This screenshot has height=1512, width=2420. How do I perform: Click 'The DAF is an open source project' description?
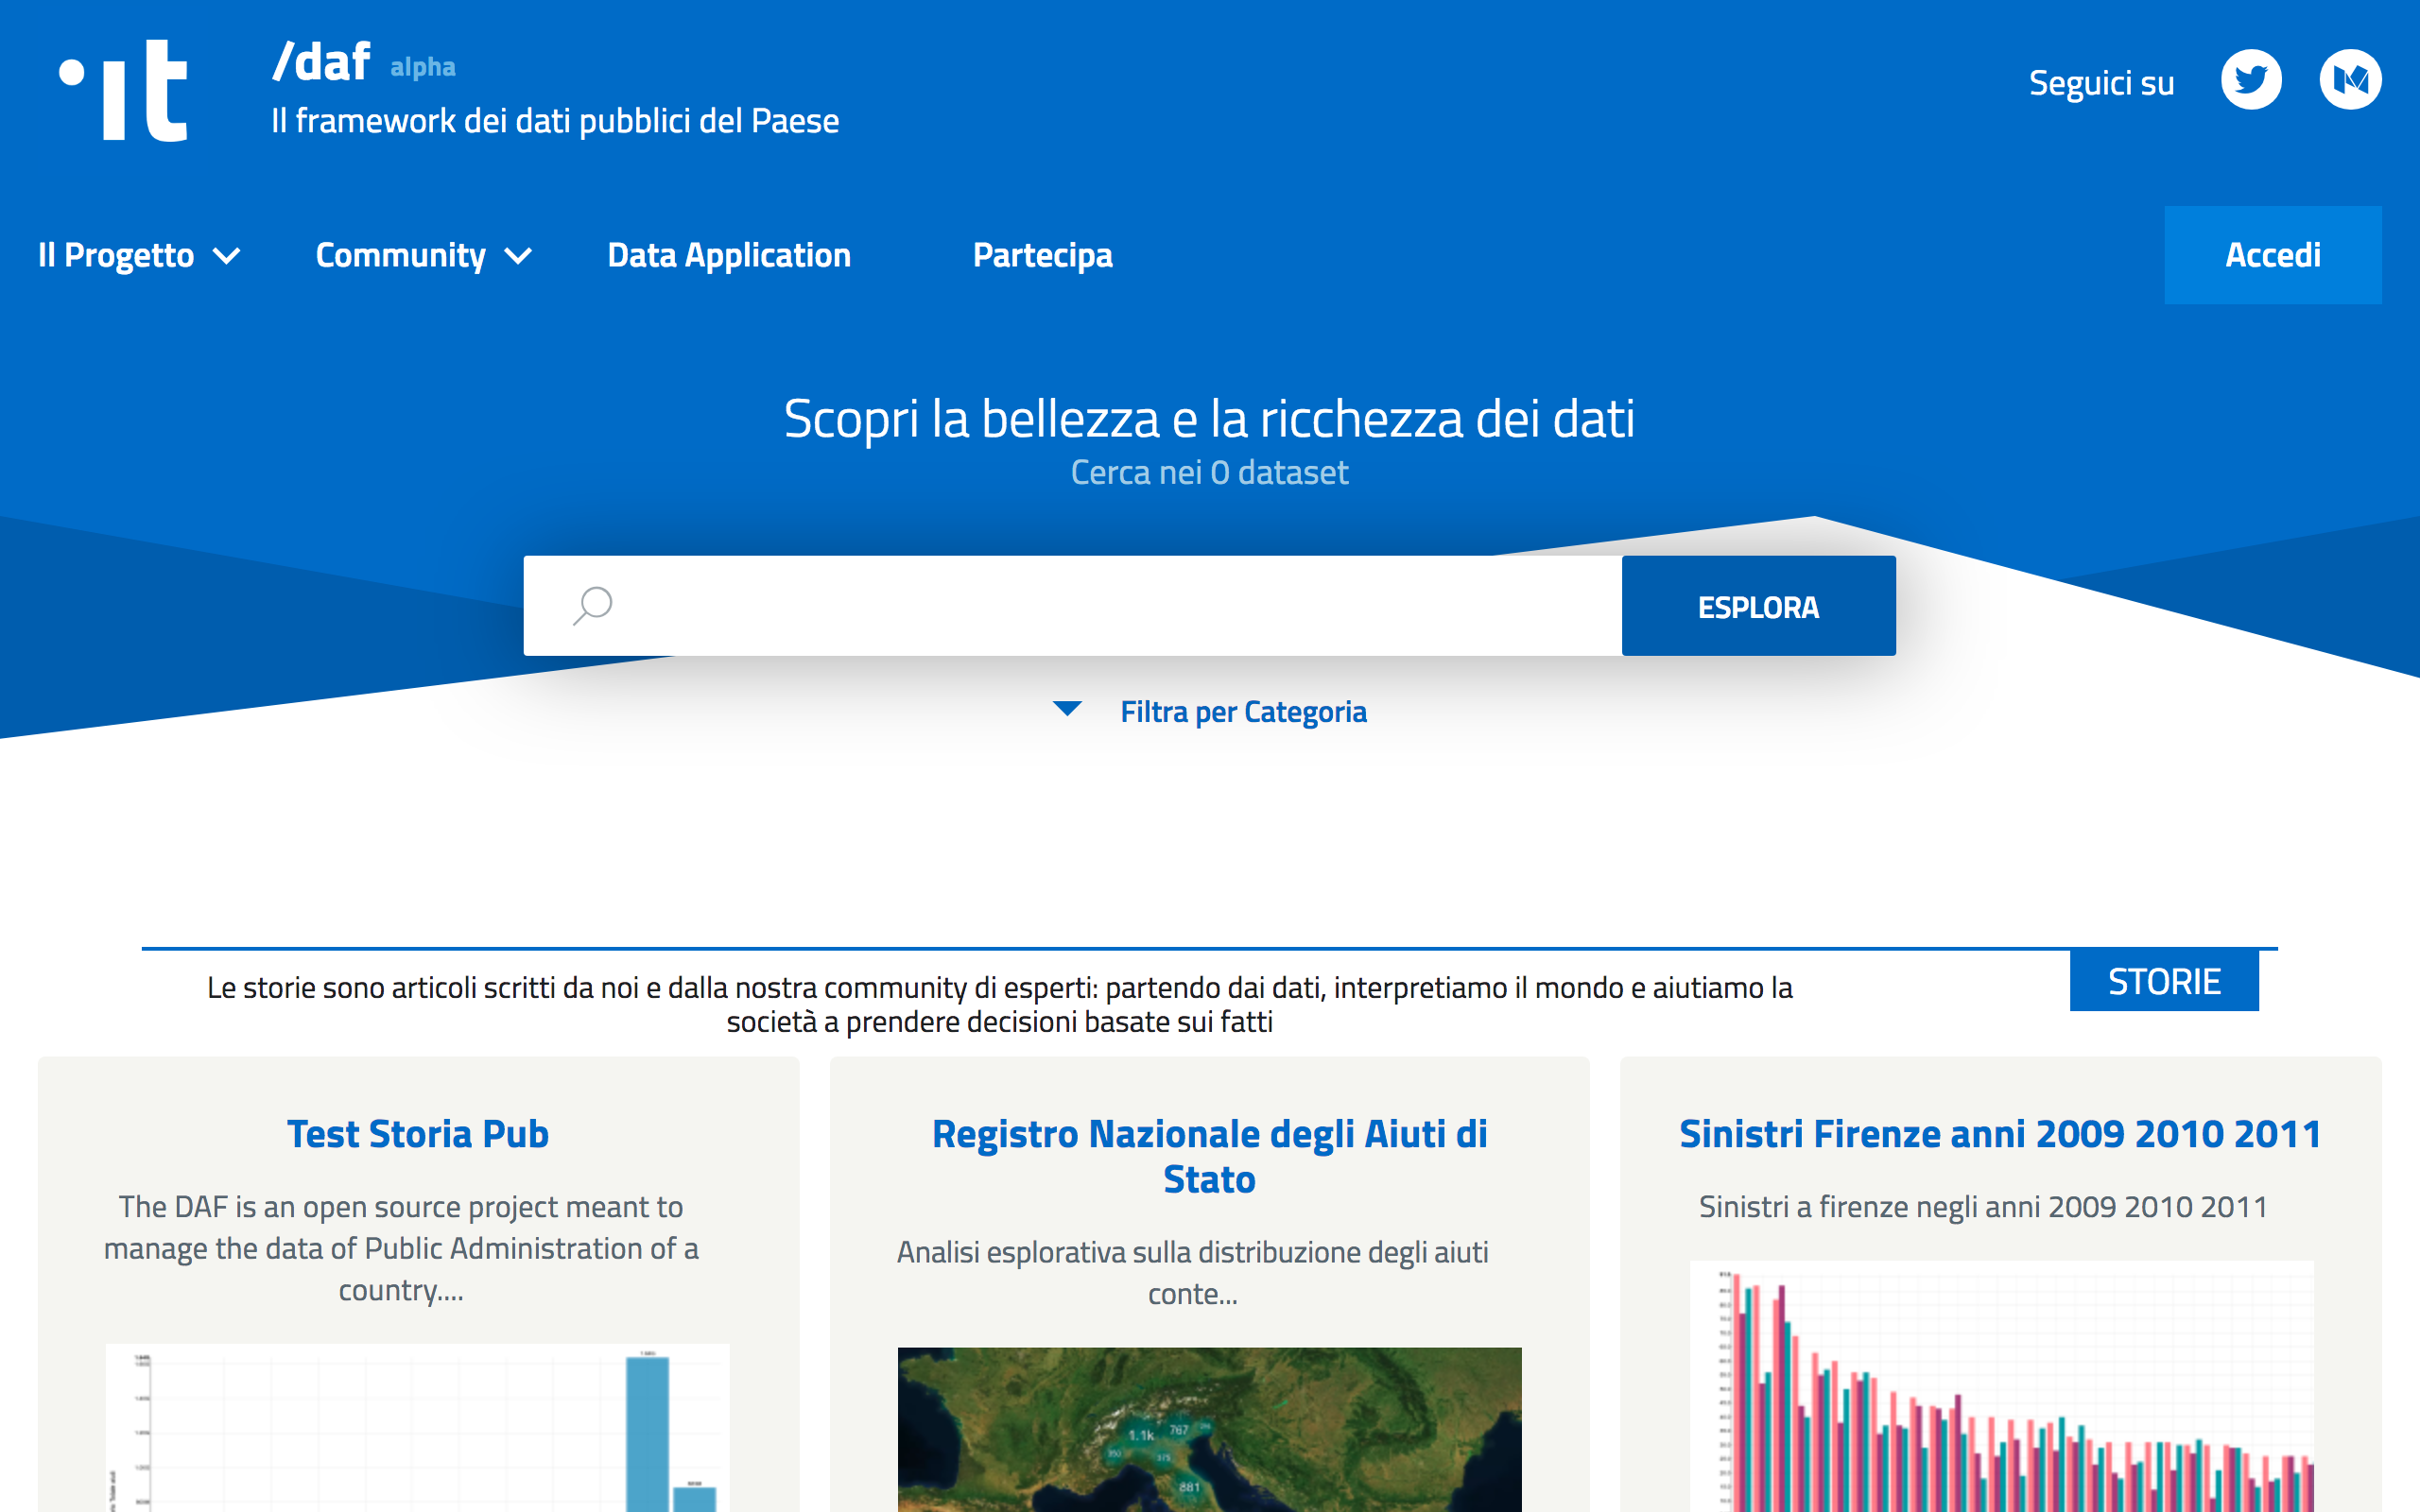pos(401,1248)
